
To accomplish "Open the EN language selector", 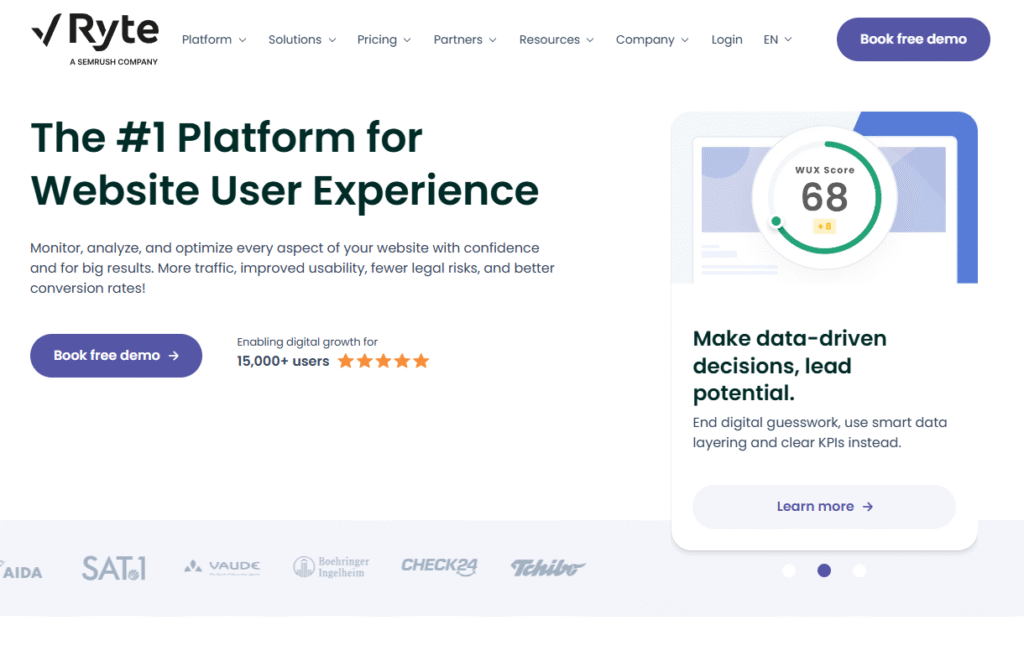I will (x=777, y=40).
